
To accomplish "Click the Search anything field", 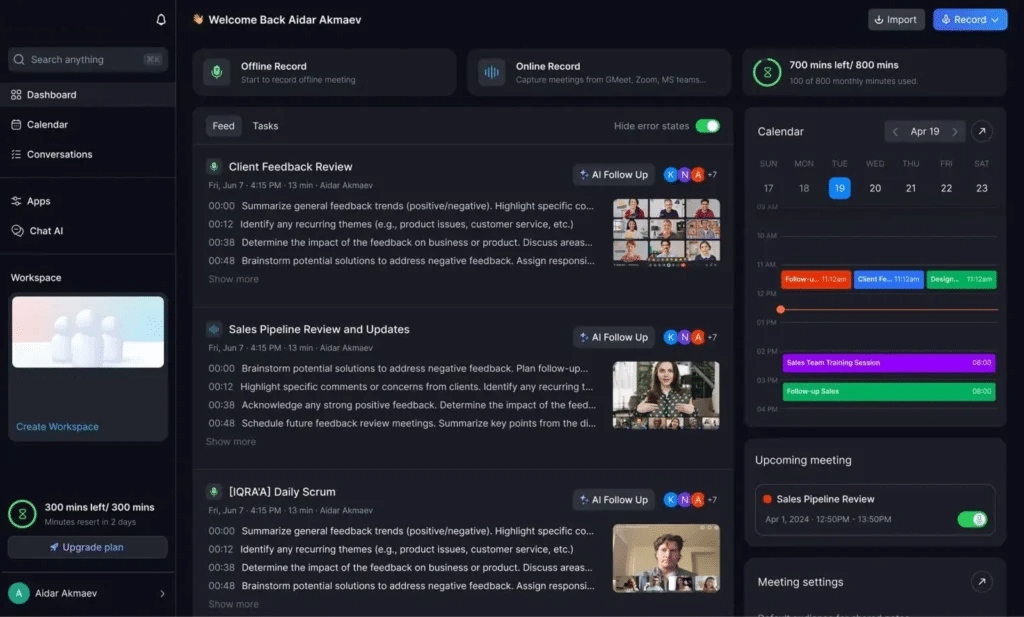I will tap(87, 60).
